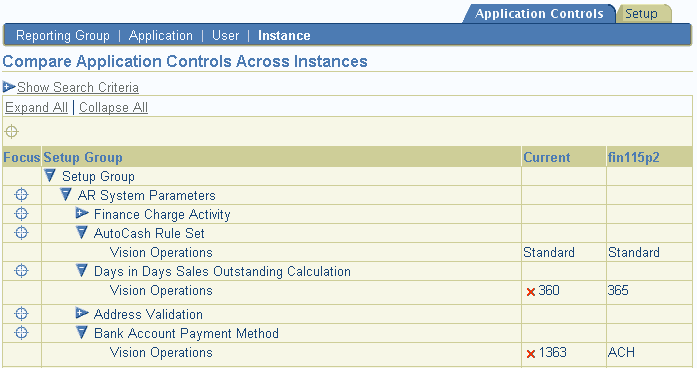
Task: Select Vision Operations under AutoCash Rule Set
Action: [x=161, y=252]
